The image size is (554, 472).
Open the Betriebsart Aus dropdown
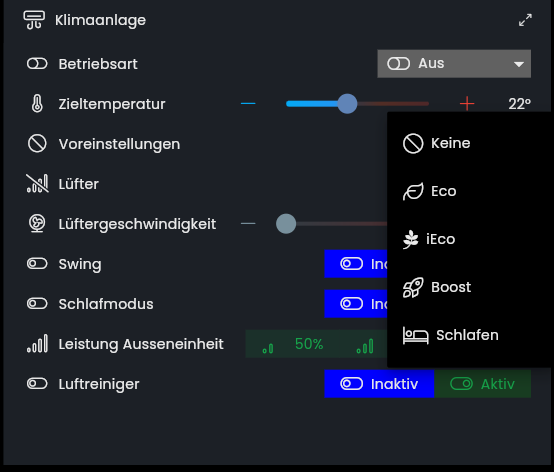(454, 64)
